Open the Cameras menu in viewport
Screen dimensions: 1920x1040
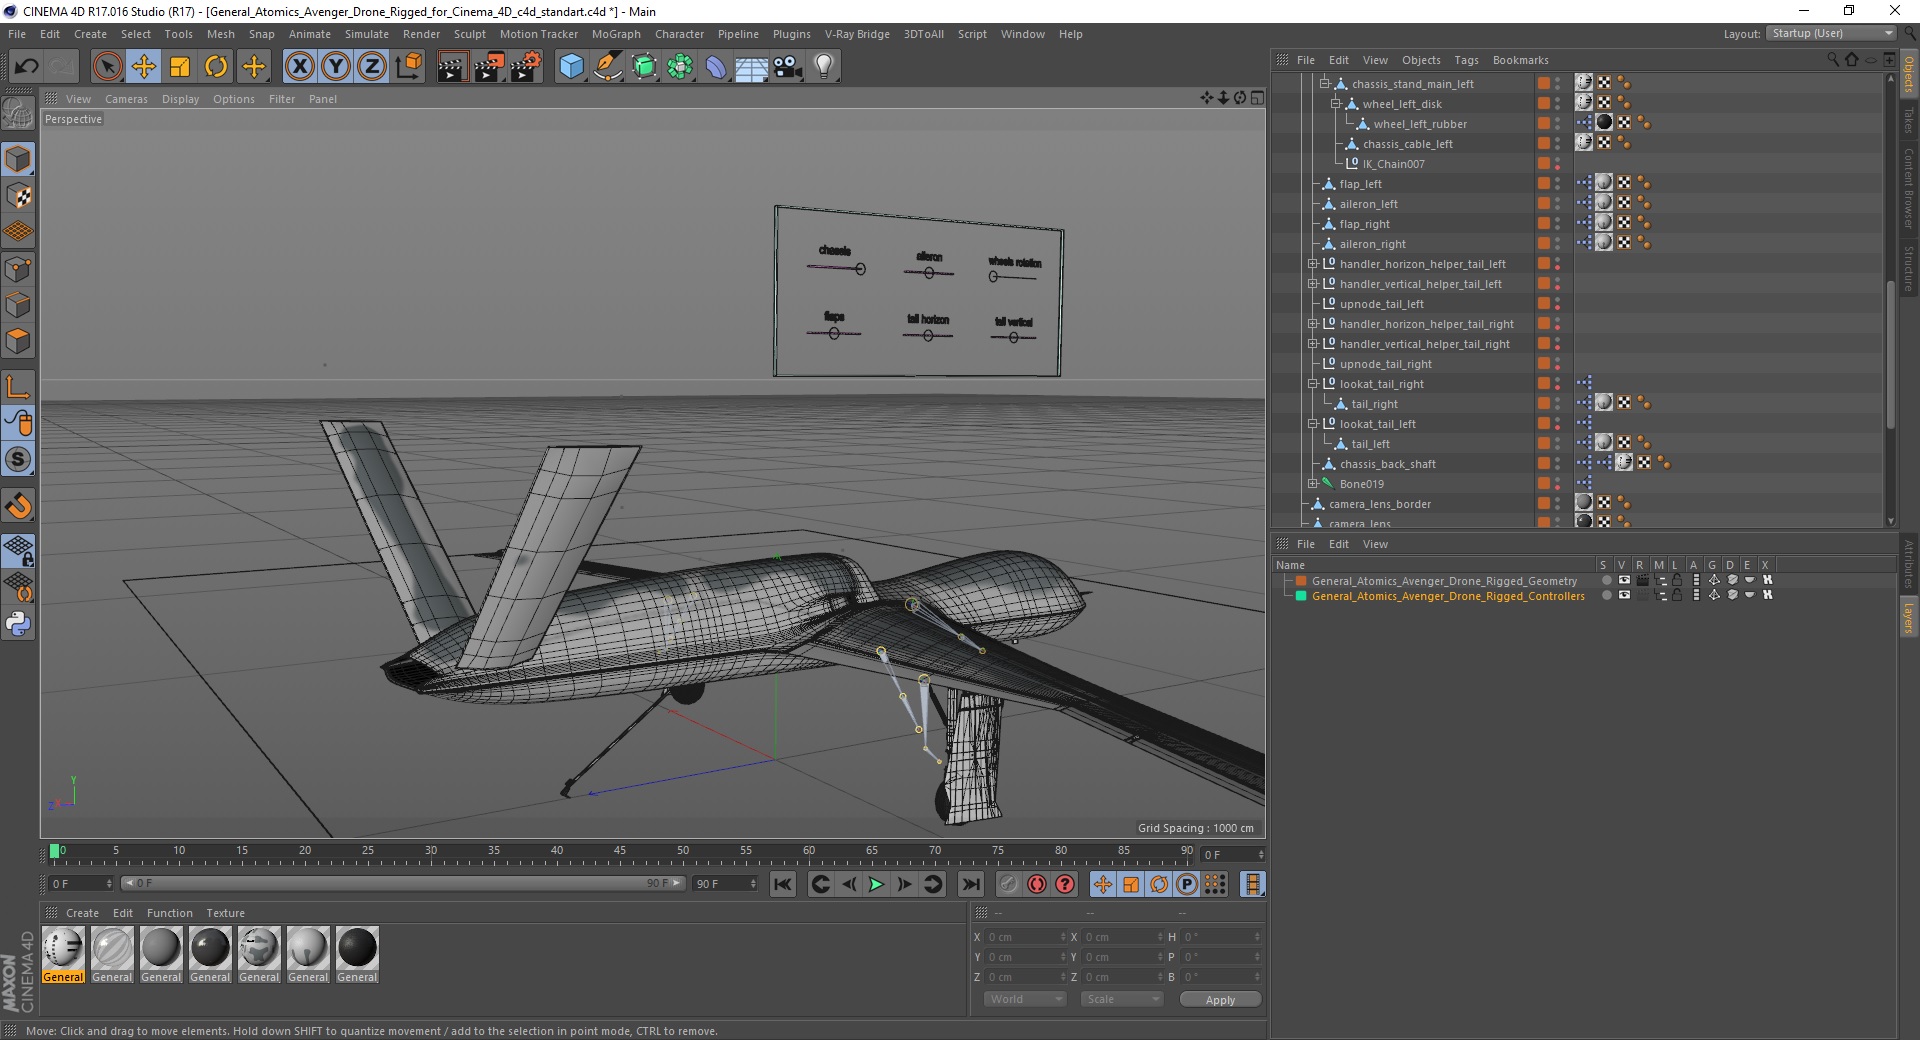pyautogui.click(x=126, y=99)
